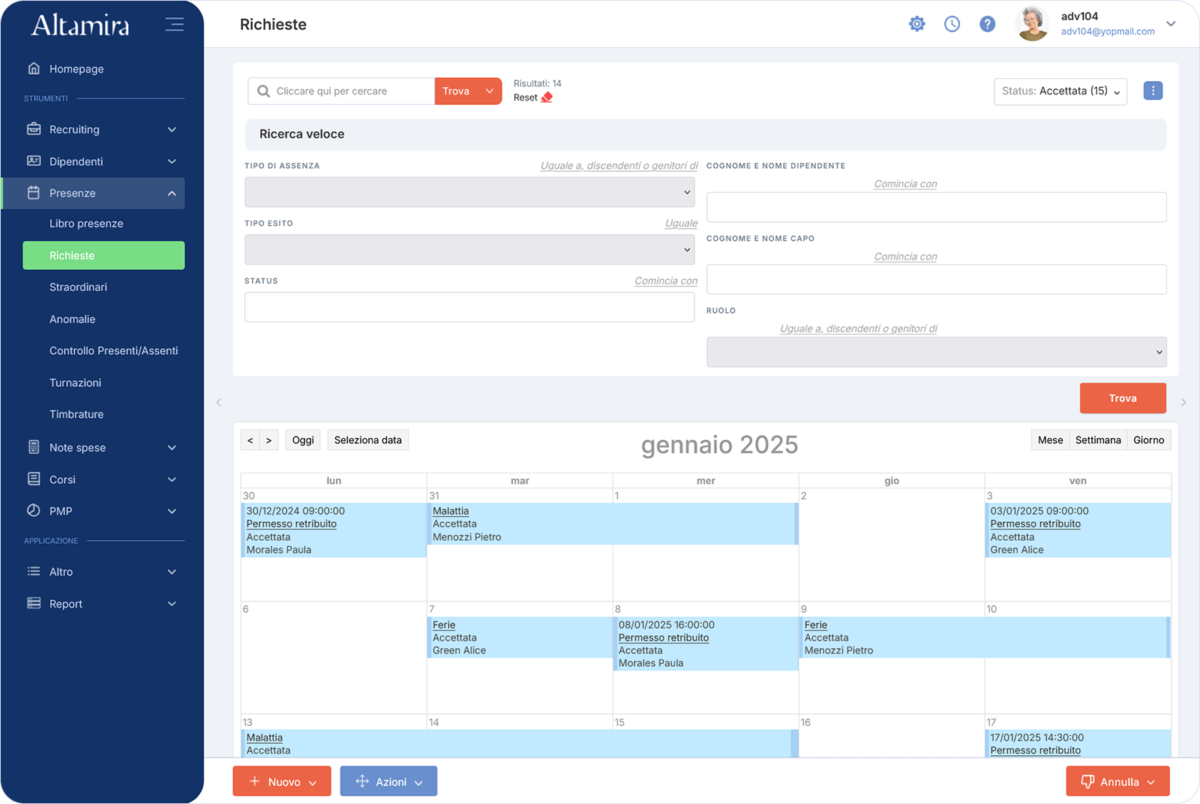Select Timbrature from Presenze submenu
Viewport: 1200px width, 804px height.
click(x=76, y=414)
